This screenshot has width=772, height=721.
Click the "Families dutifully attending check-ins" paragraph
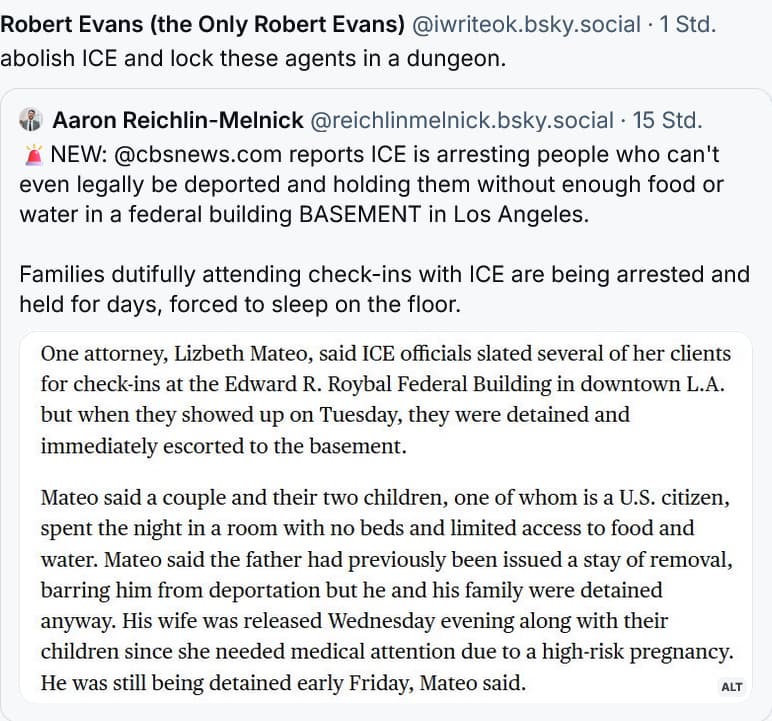(384, 288)
